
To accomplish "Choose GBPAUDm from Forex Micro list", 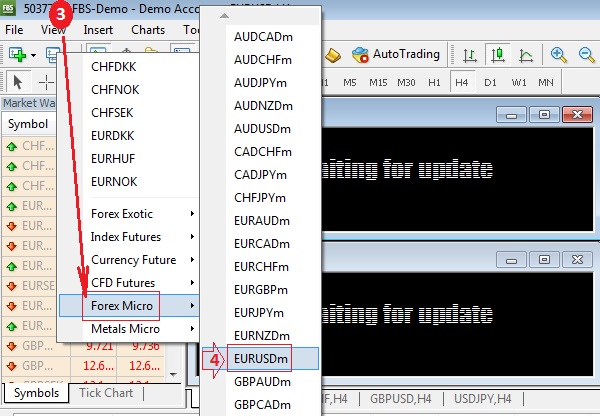I will [260, 382].
